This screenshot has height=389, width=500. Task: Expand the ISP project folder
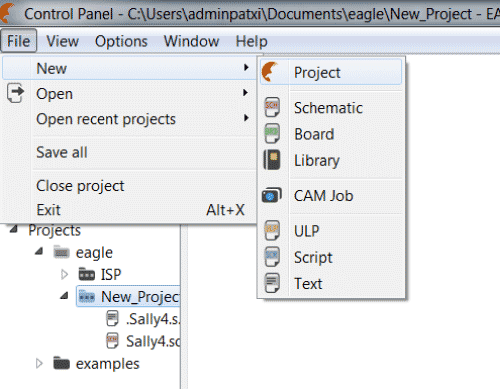point(64,275)
